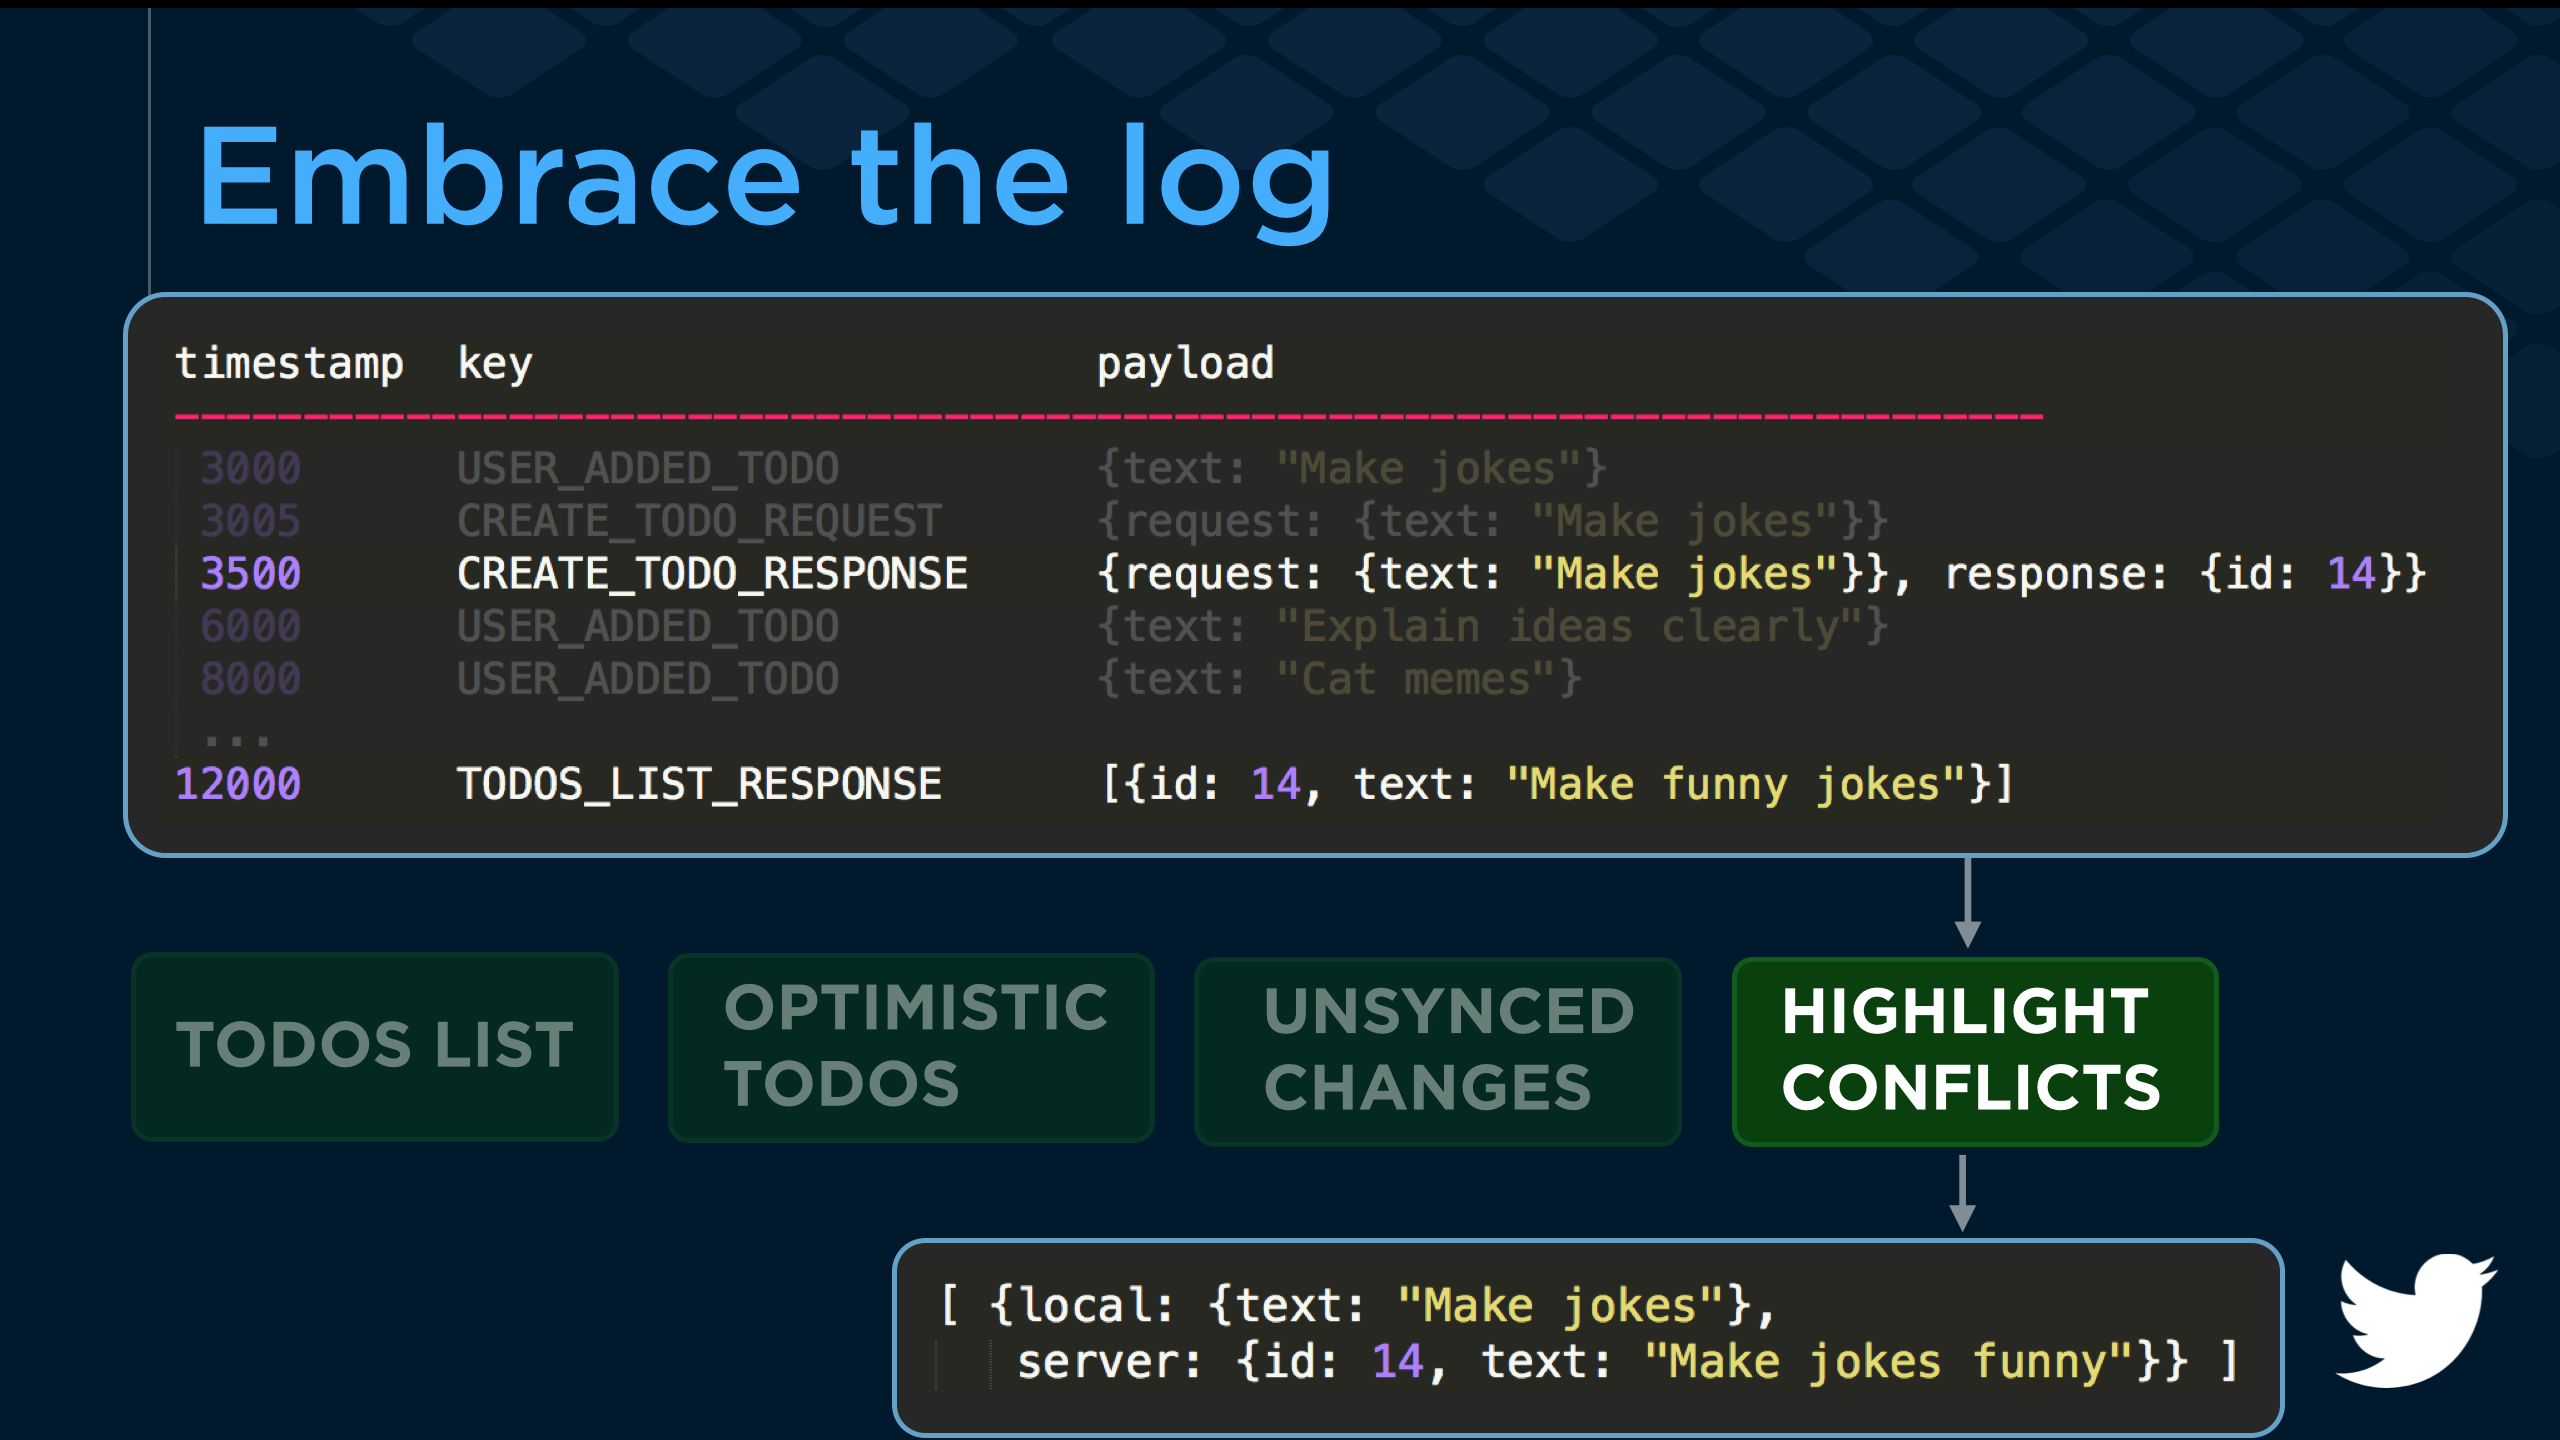The image size is (2560, 1440).
Task: Click the OPTIMISTIC TODOS box
Action: point(911,1046)
